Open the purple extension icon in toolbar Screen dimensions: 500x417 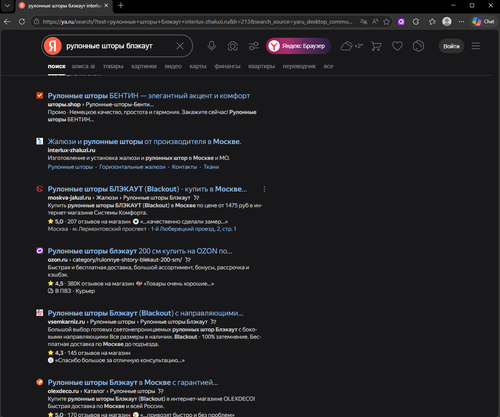[401, 22]
